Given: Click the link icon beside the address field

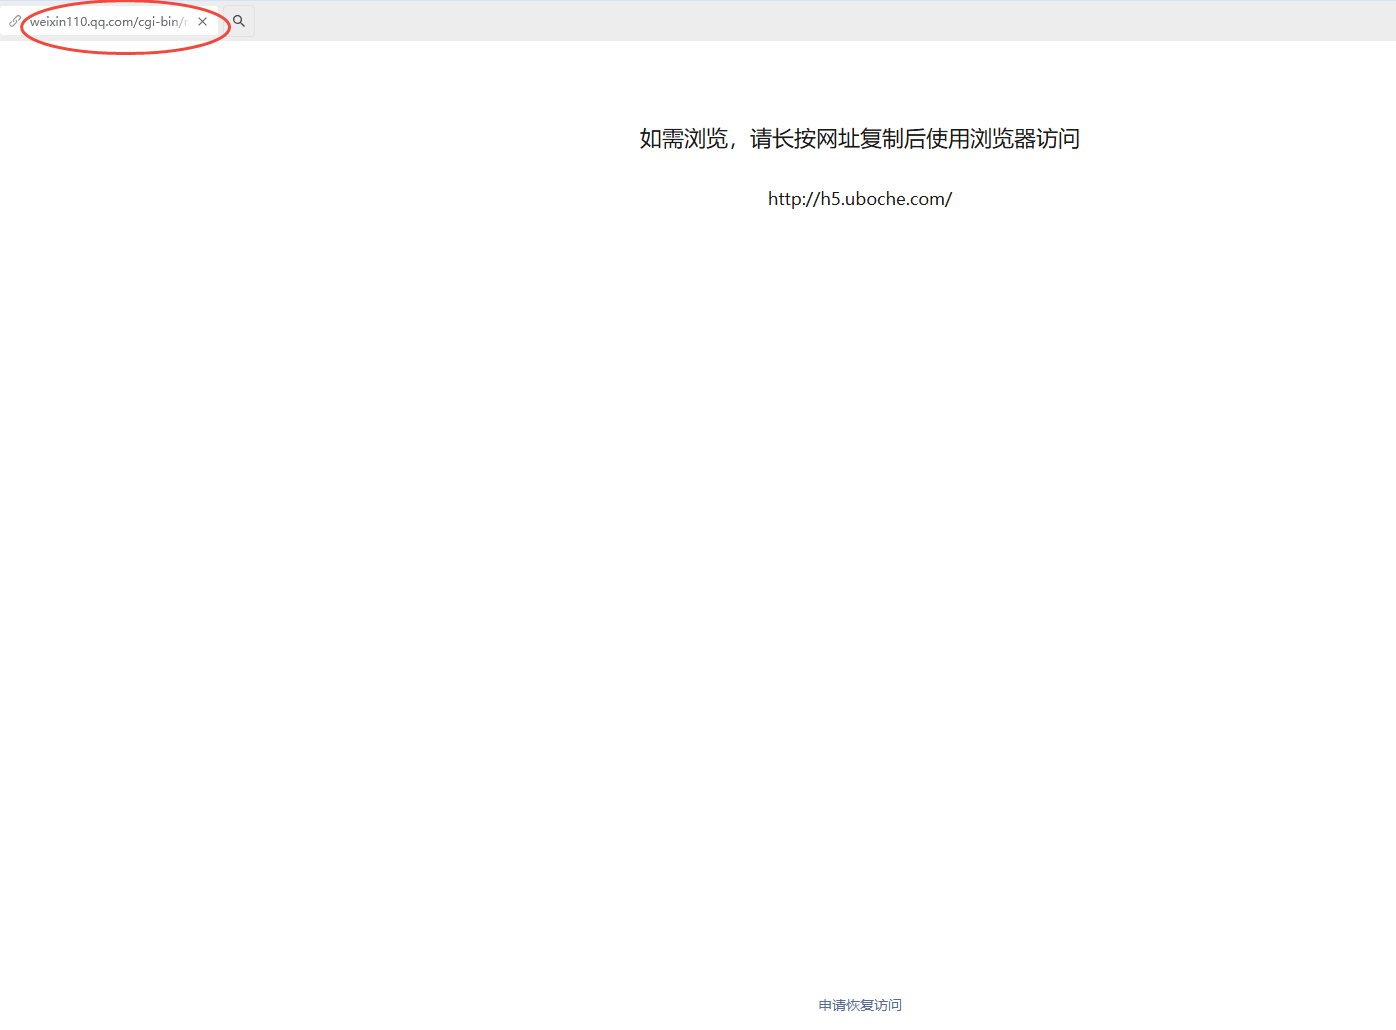Looking at the screenshot, I should point(15,21).
